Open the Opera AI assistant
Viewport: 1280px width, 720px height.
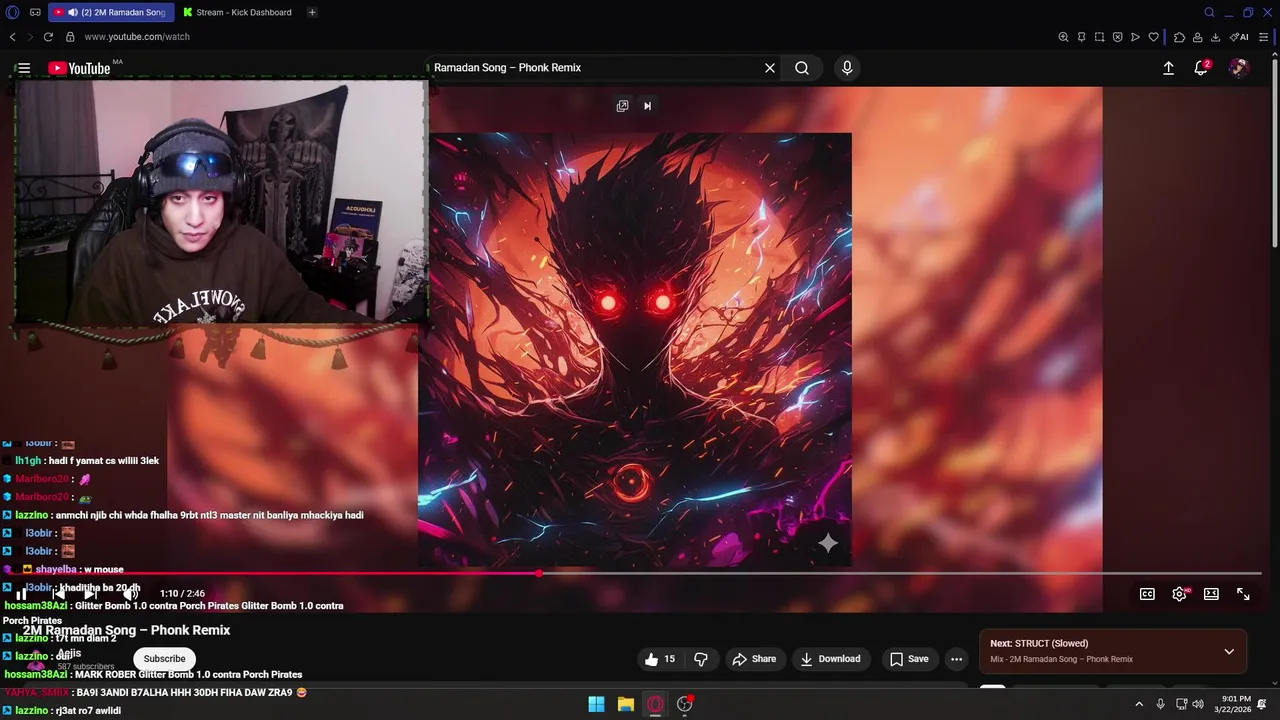[1239, 37]
